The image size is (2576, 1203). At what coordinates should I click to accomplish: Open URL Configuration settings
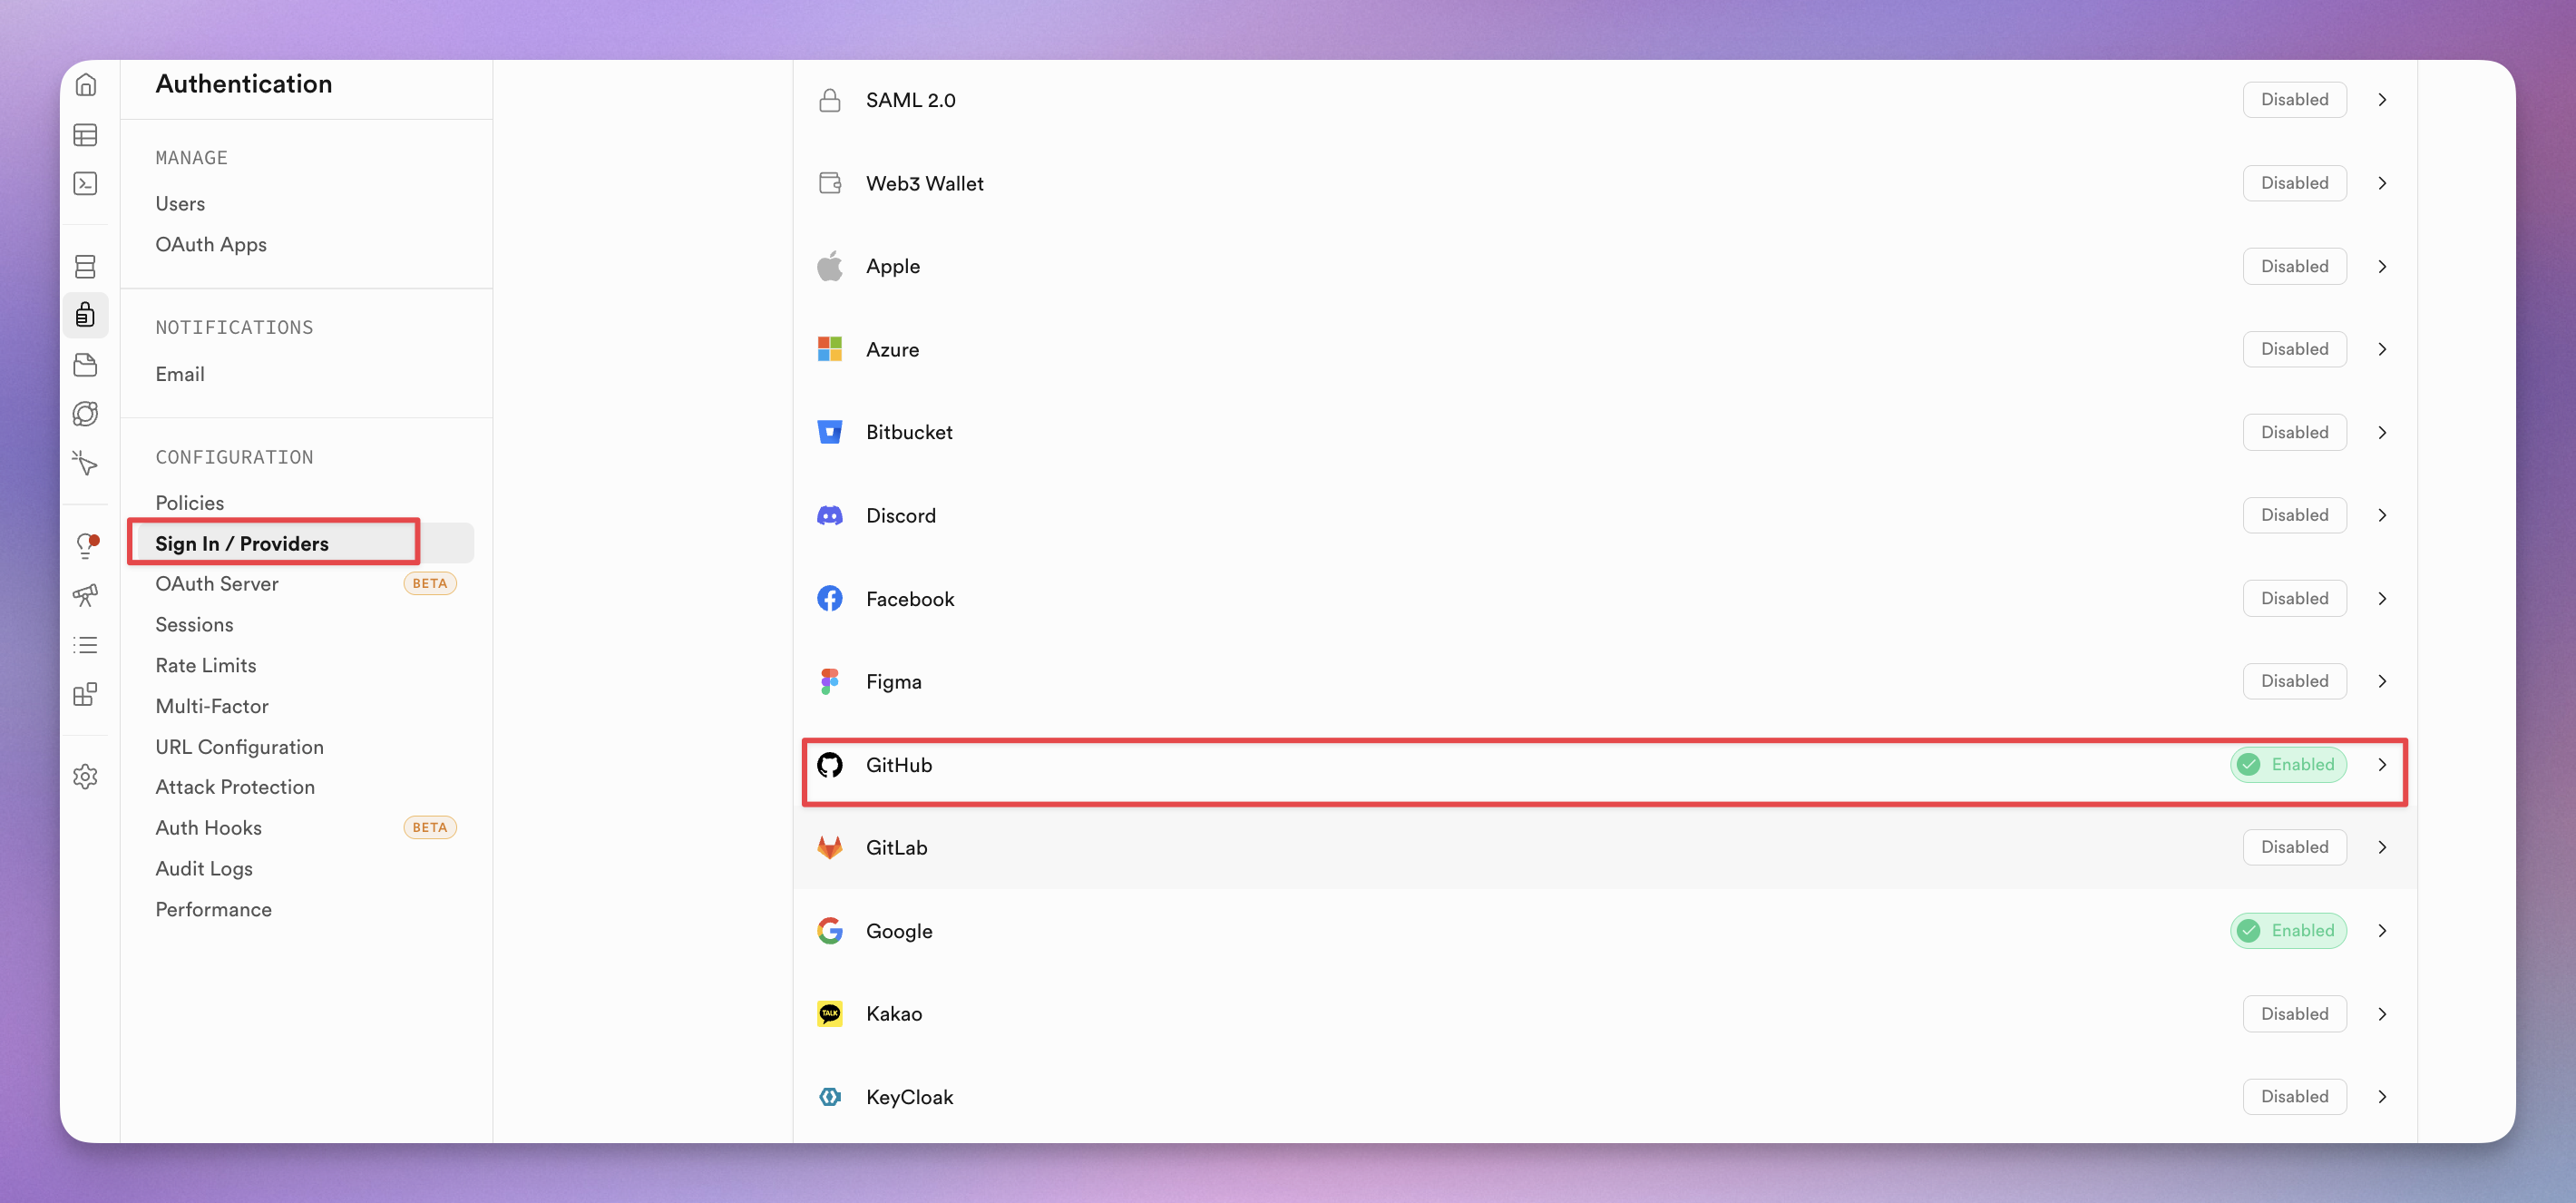(x=240, y=747)
